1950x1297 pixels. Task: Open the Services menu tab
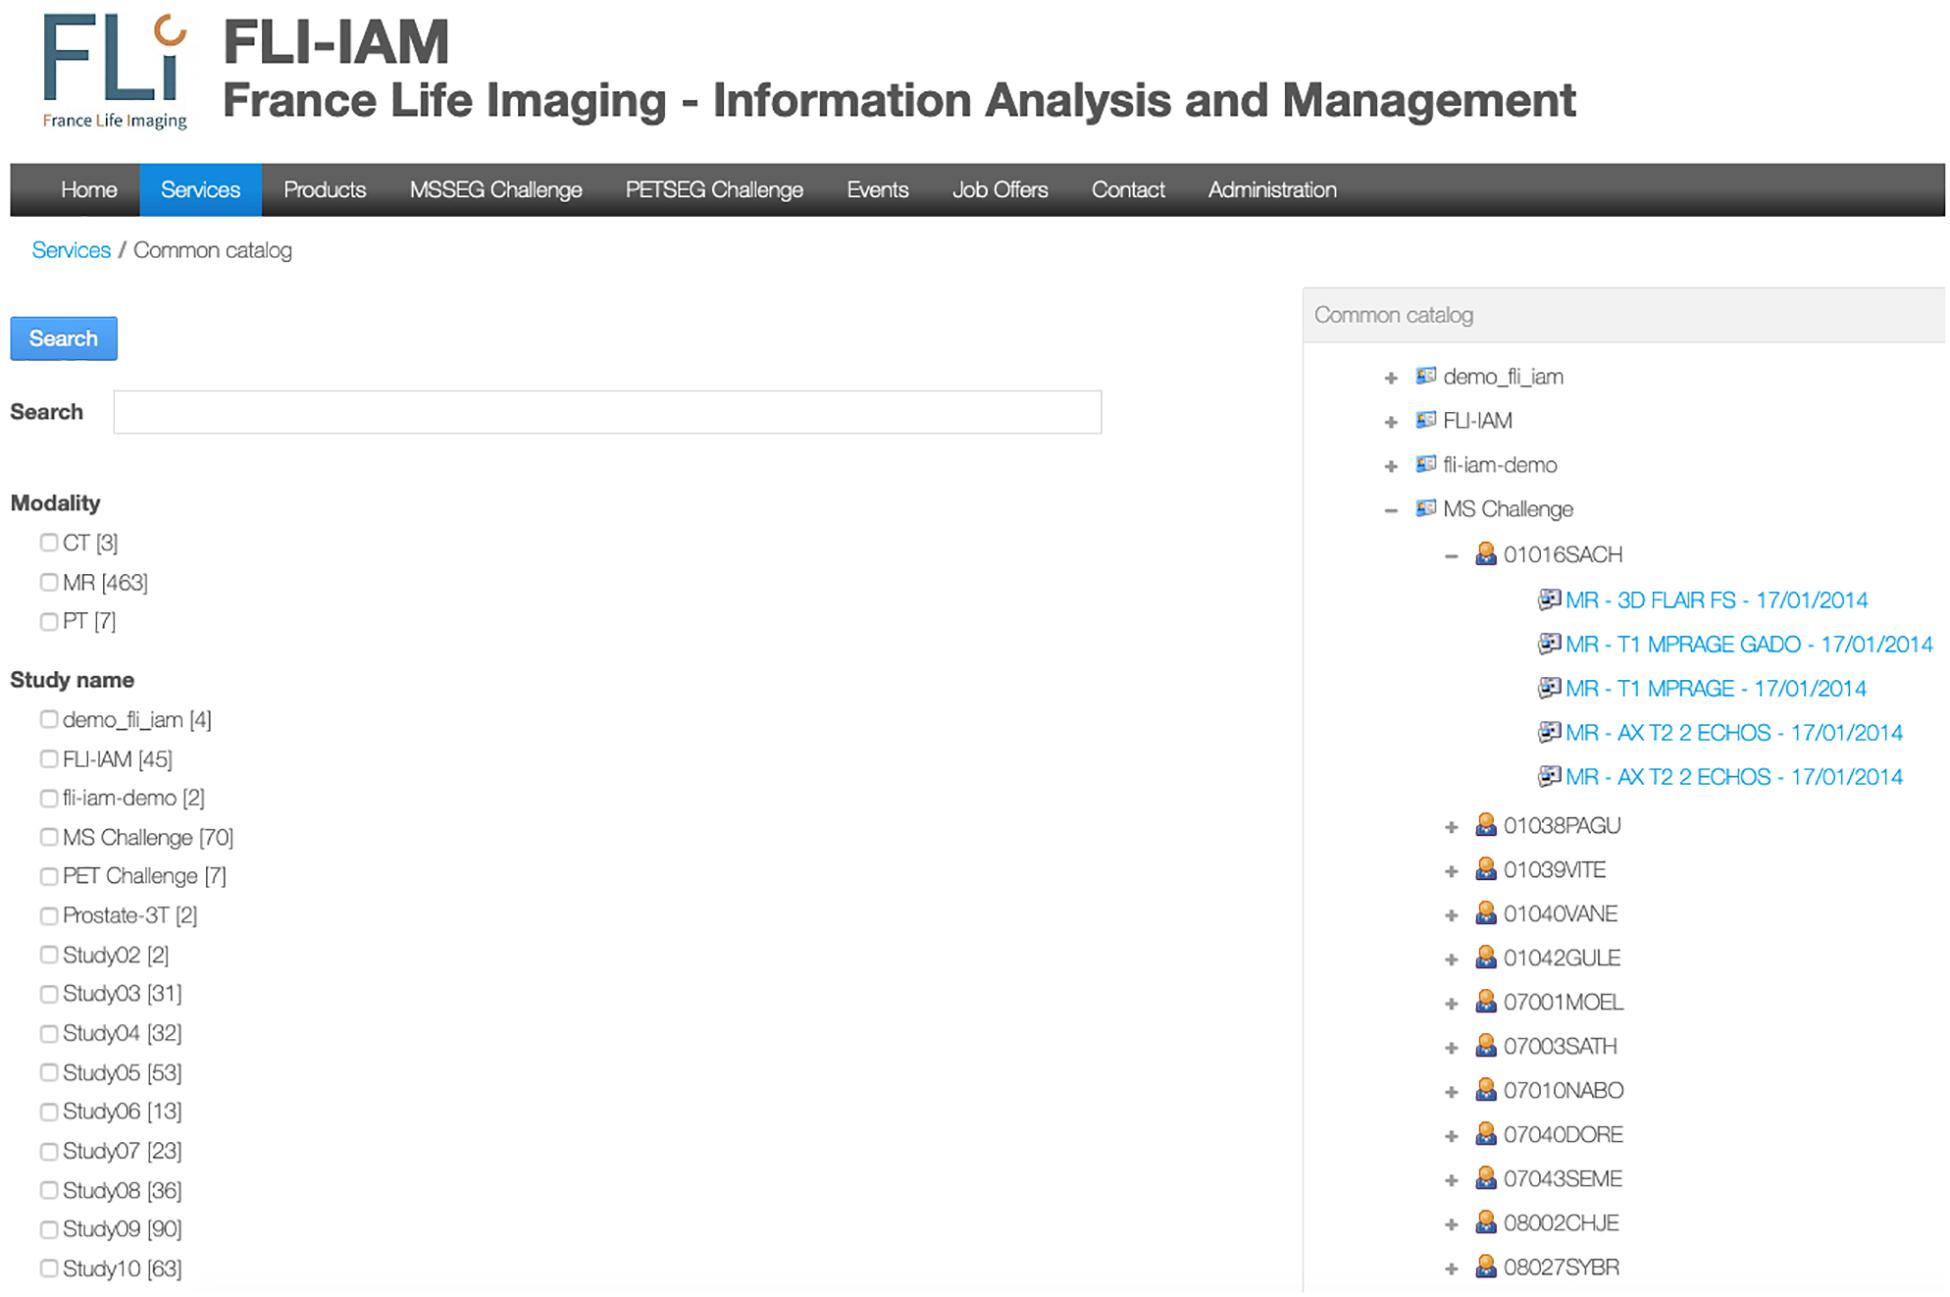(x=200, y=190)
